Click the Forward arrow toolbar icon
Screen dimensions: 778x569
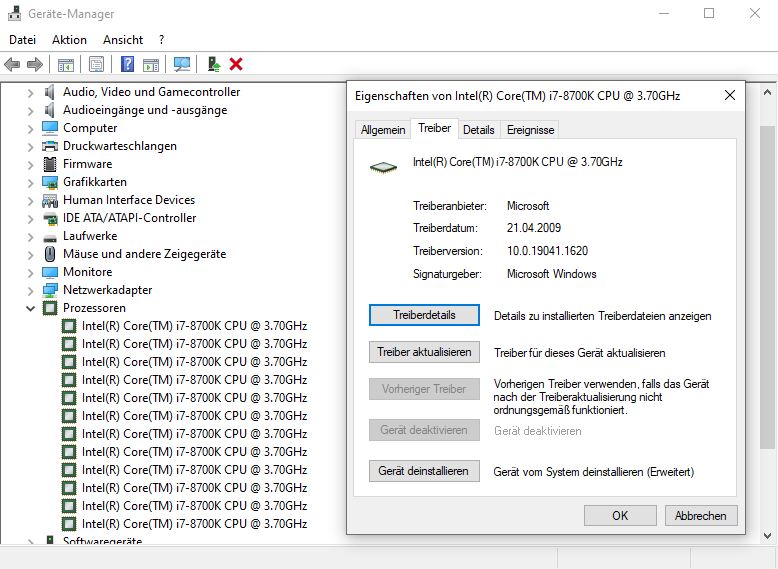tap(34, 64)
